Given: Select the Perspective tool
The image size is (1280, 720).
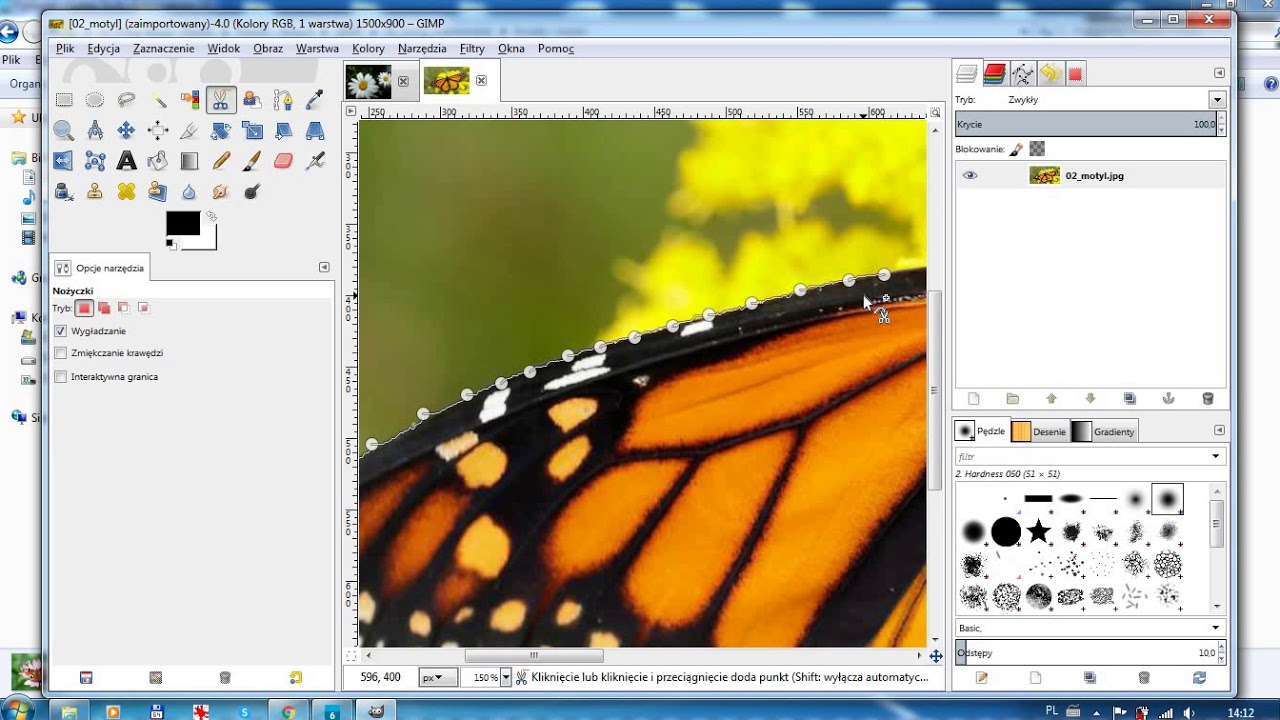Looking at the screenshot, I should (315, 130).
